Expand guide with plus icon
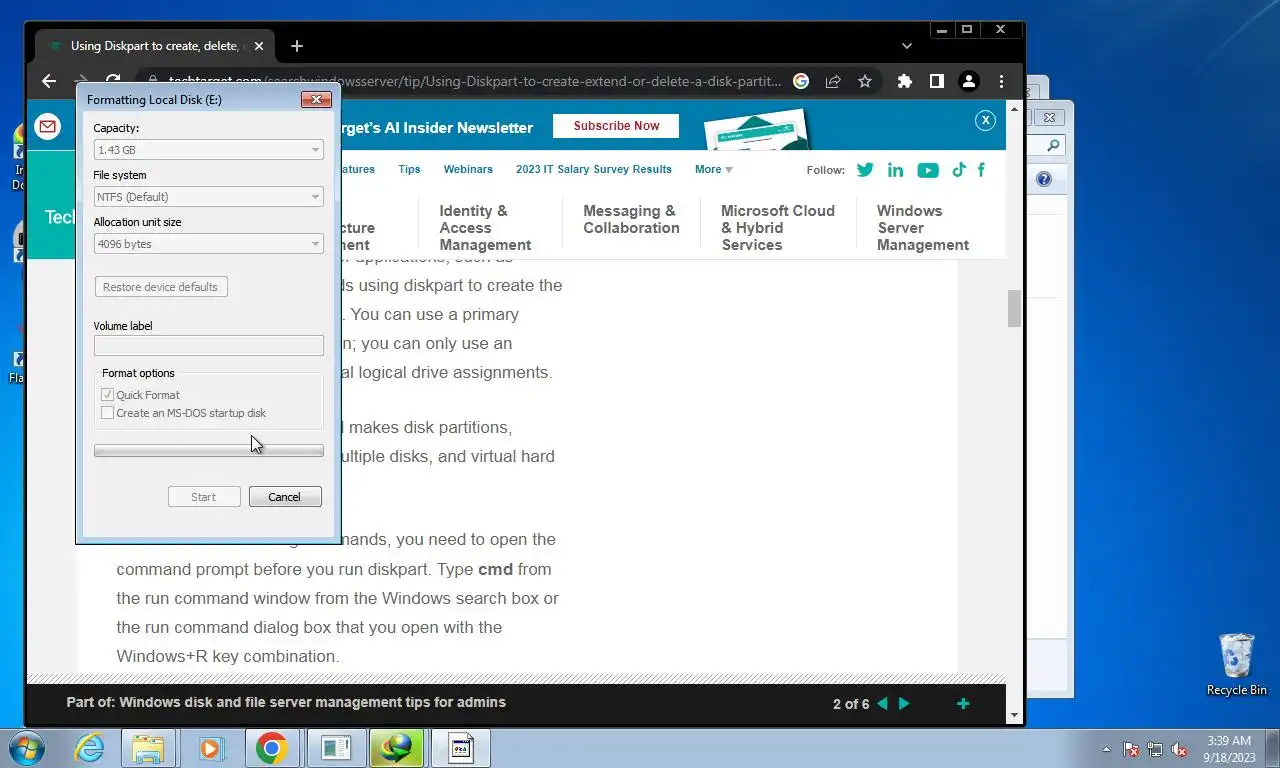 [963, 703]
